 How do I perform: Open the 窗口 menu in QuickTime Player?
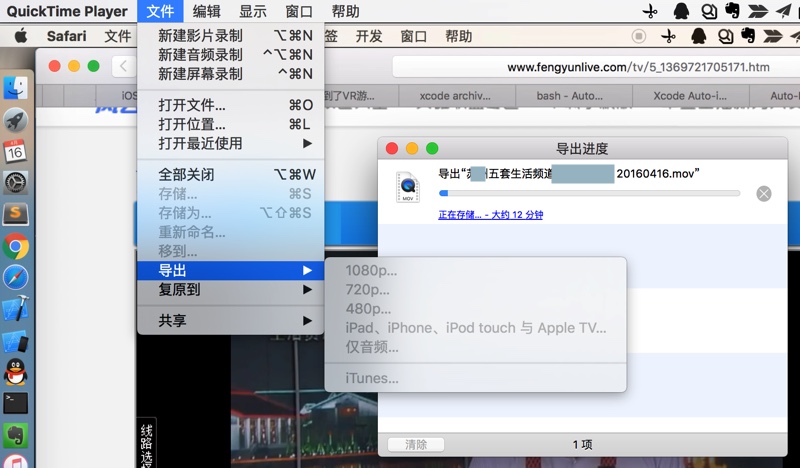click(299, 11)
